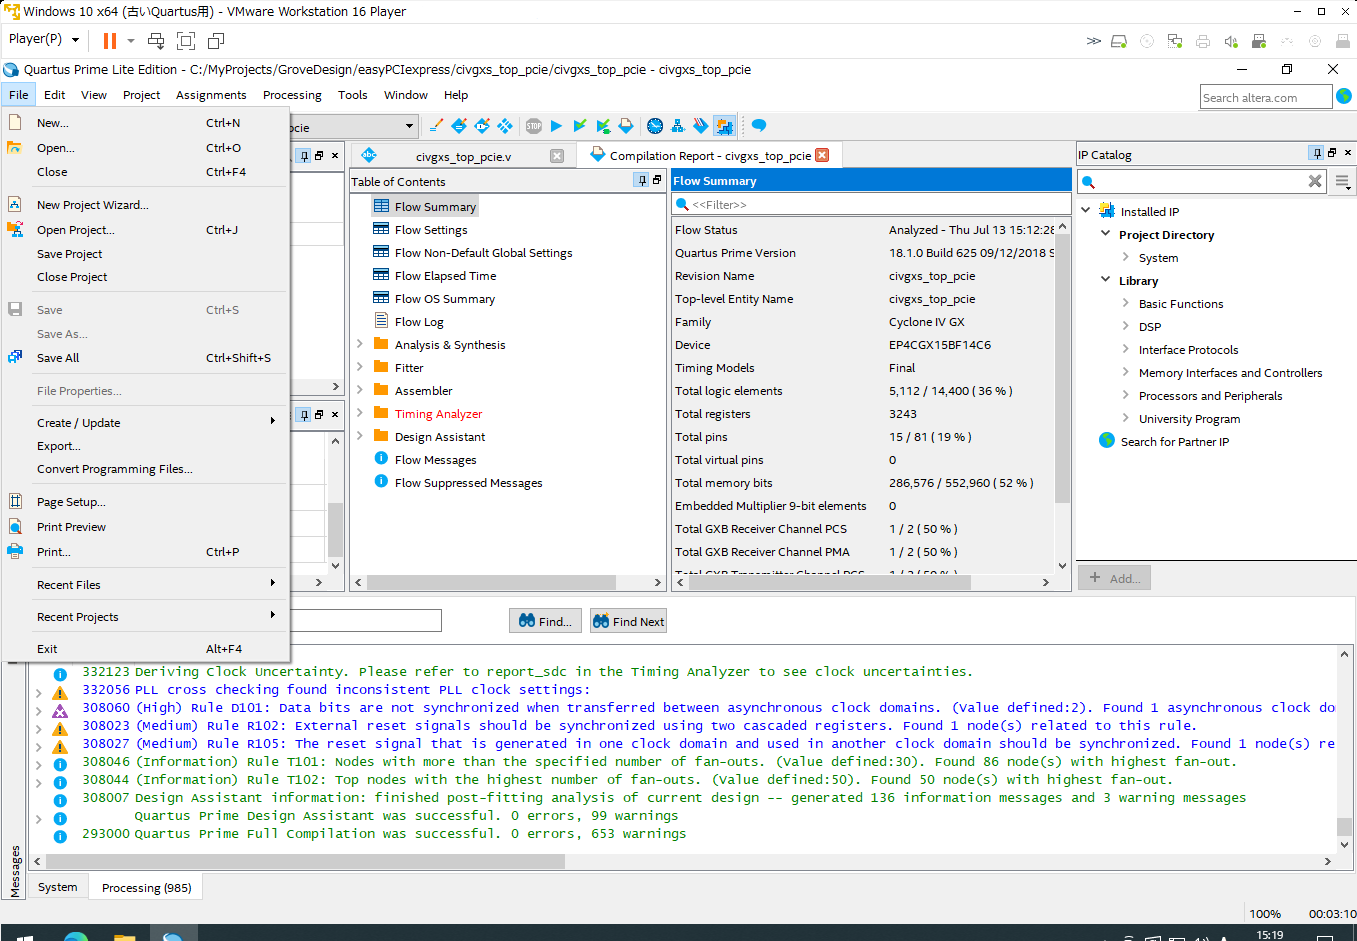
Task: Toggle pin on Table of Contents panel
Action: pos(642,180)
